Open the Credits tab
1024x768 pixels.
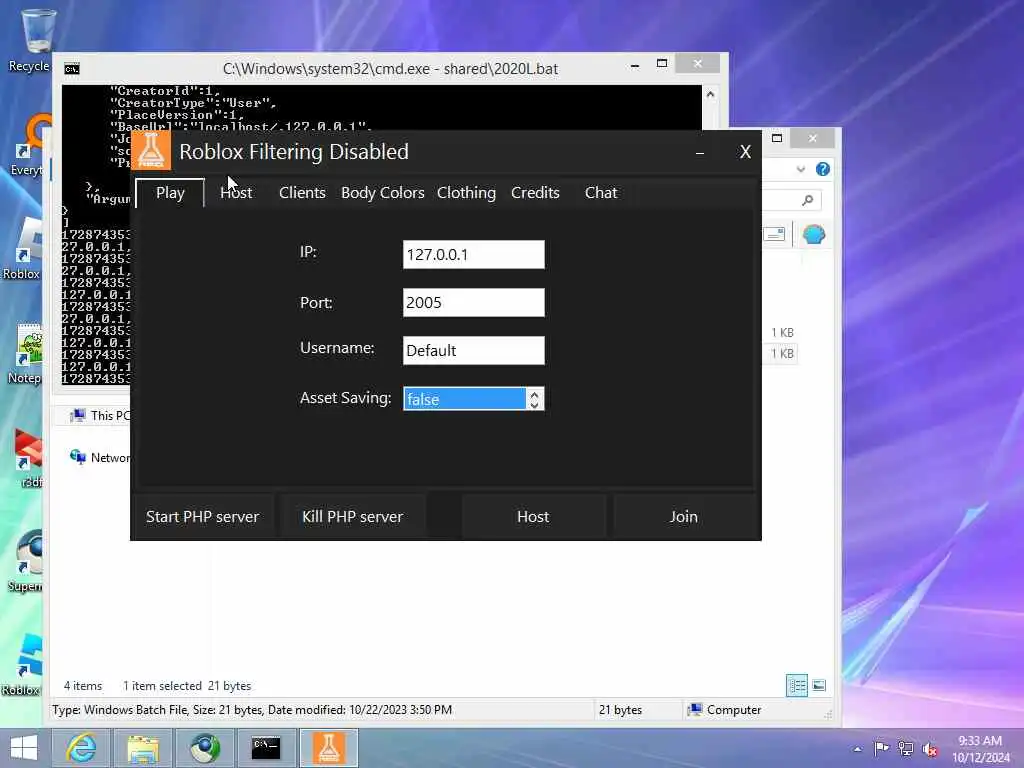tap(535, 193)
